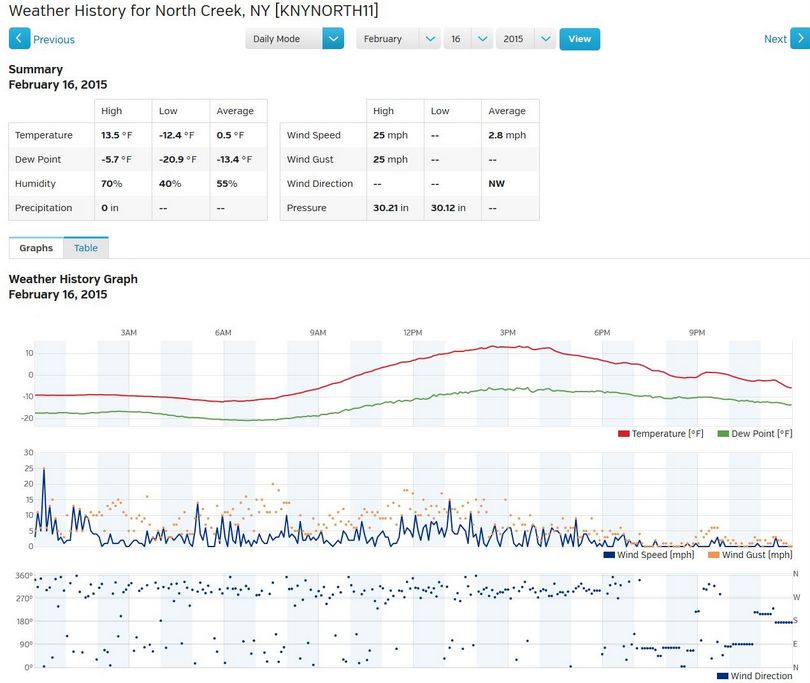
Task: Open the Previous day link
Action: [54, 40]
